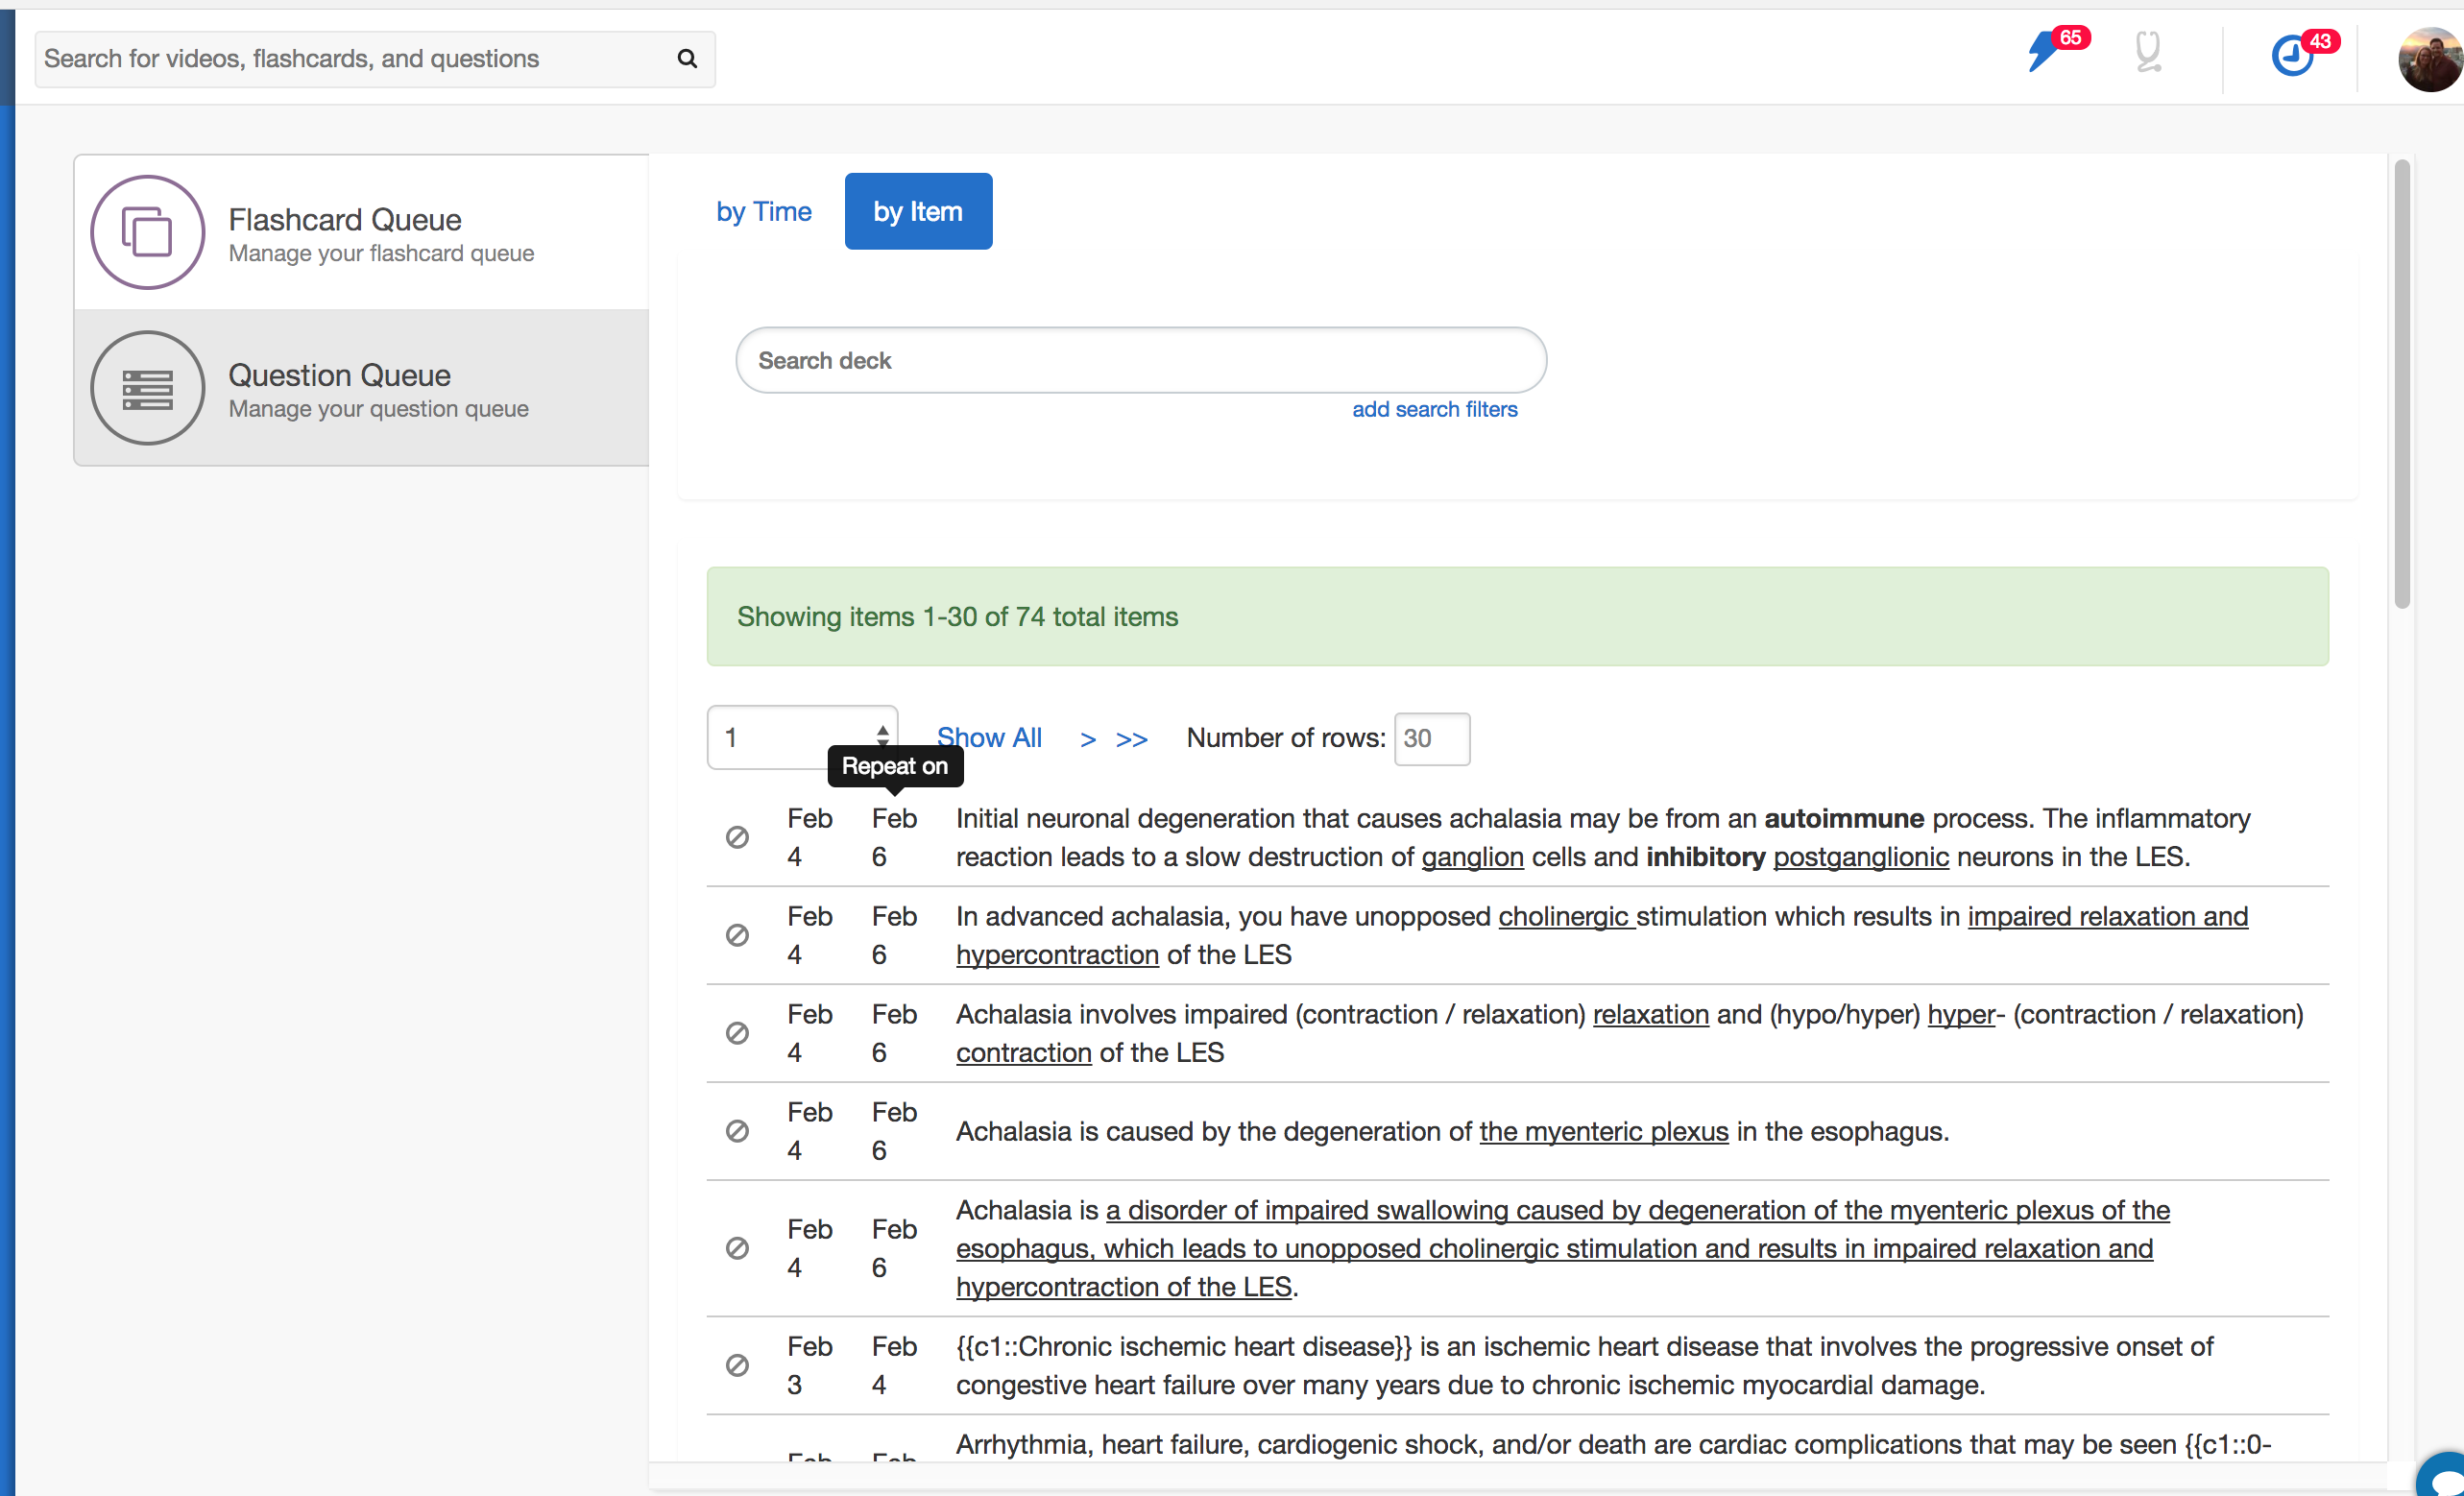This screenshot has height=1496, width=2464.
Task: Click the stethoscope icon in header
Action: [2147, 53]
